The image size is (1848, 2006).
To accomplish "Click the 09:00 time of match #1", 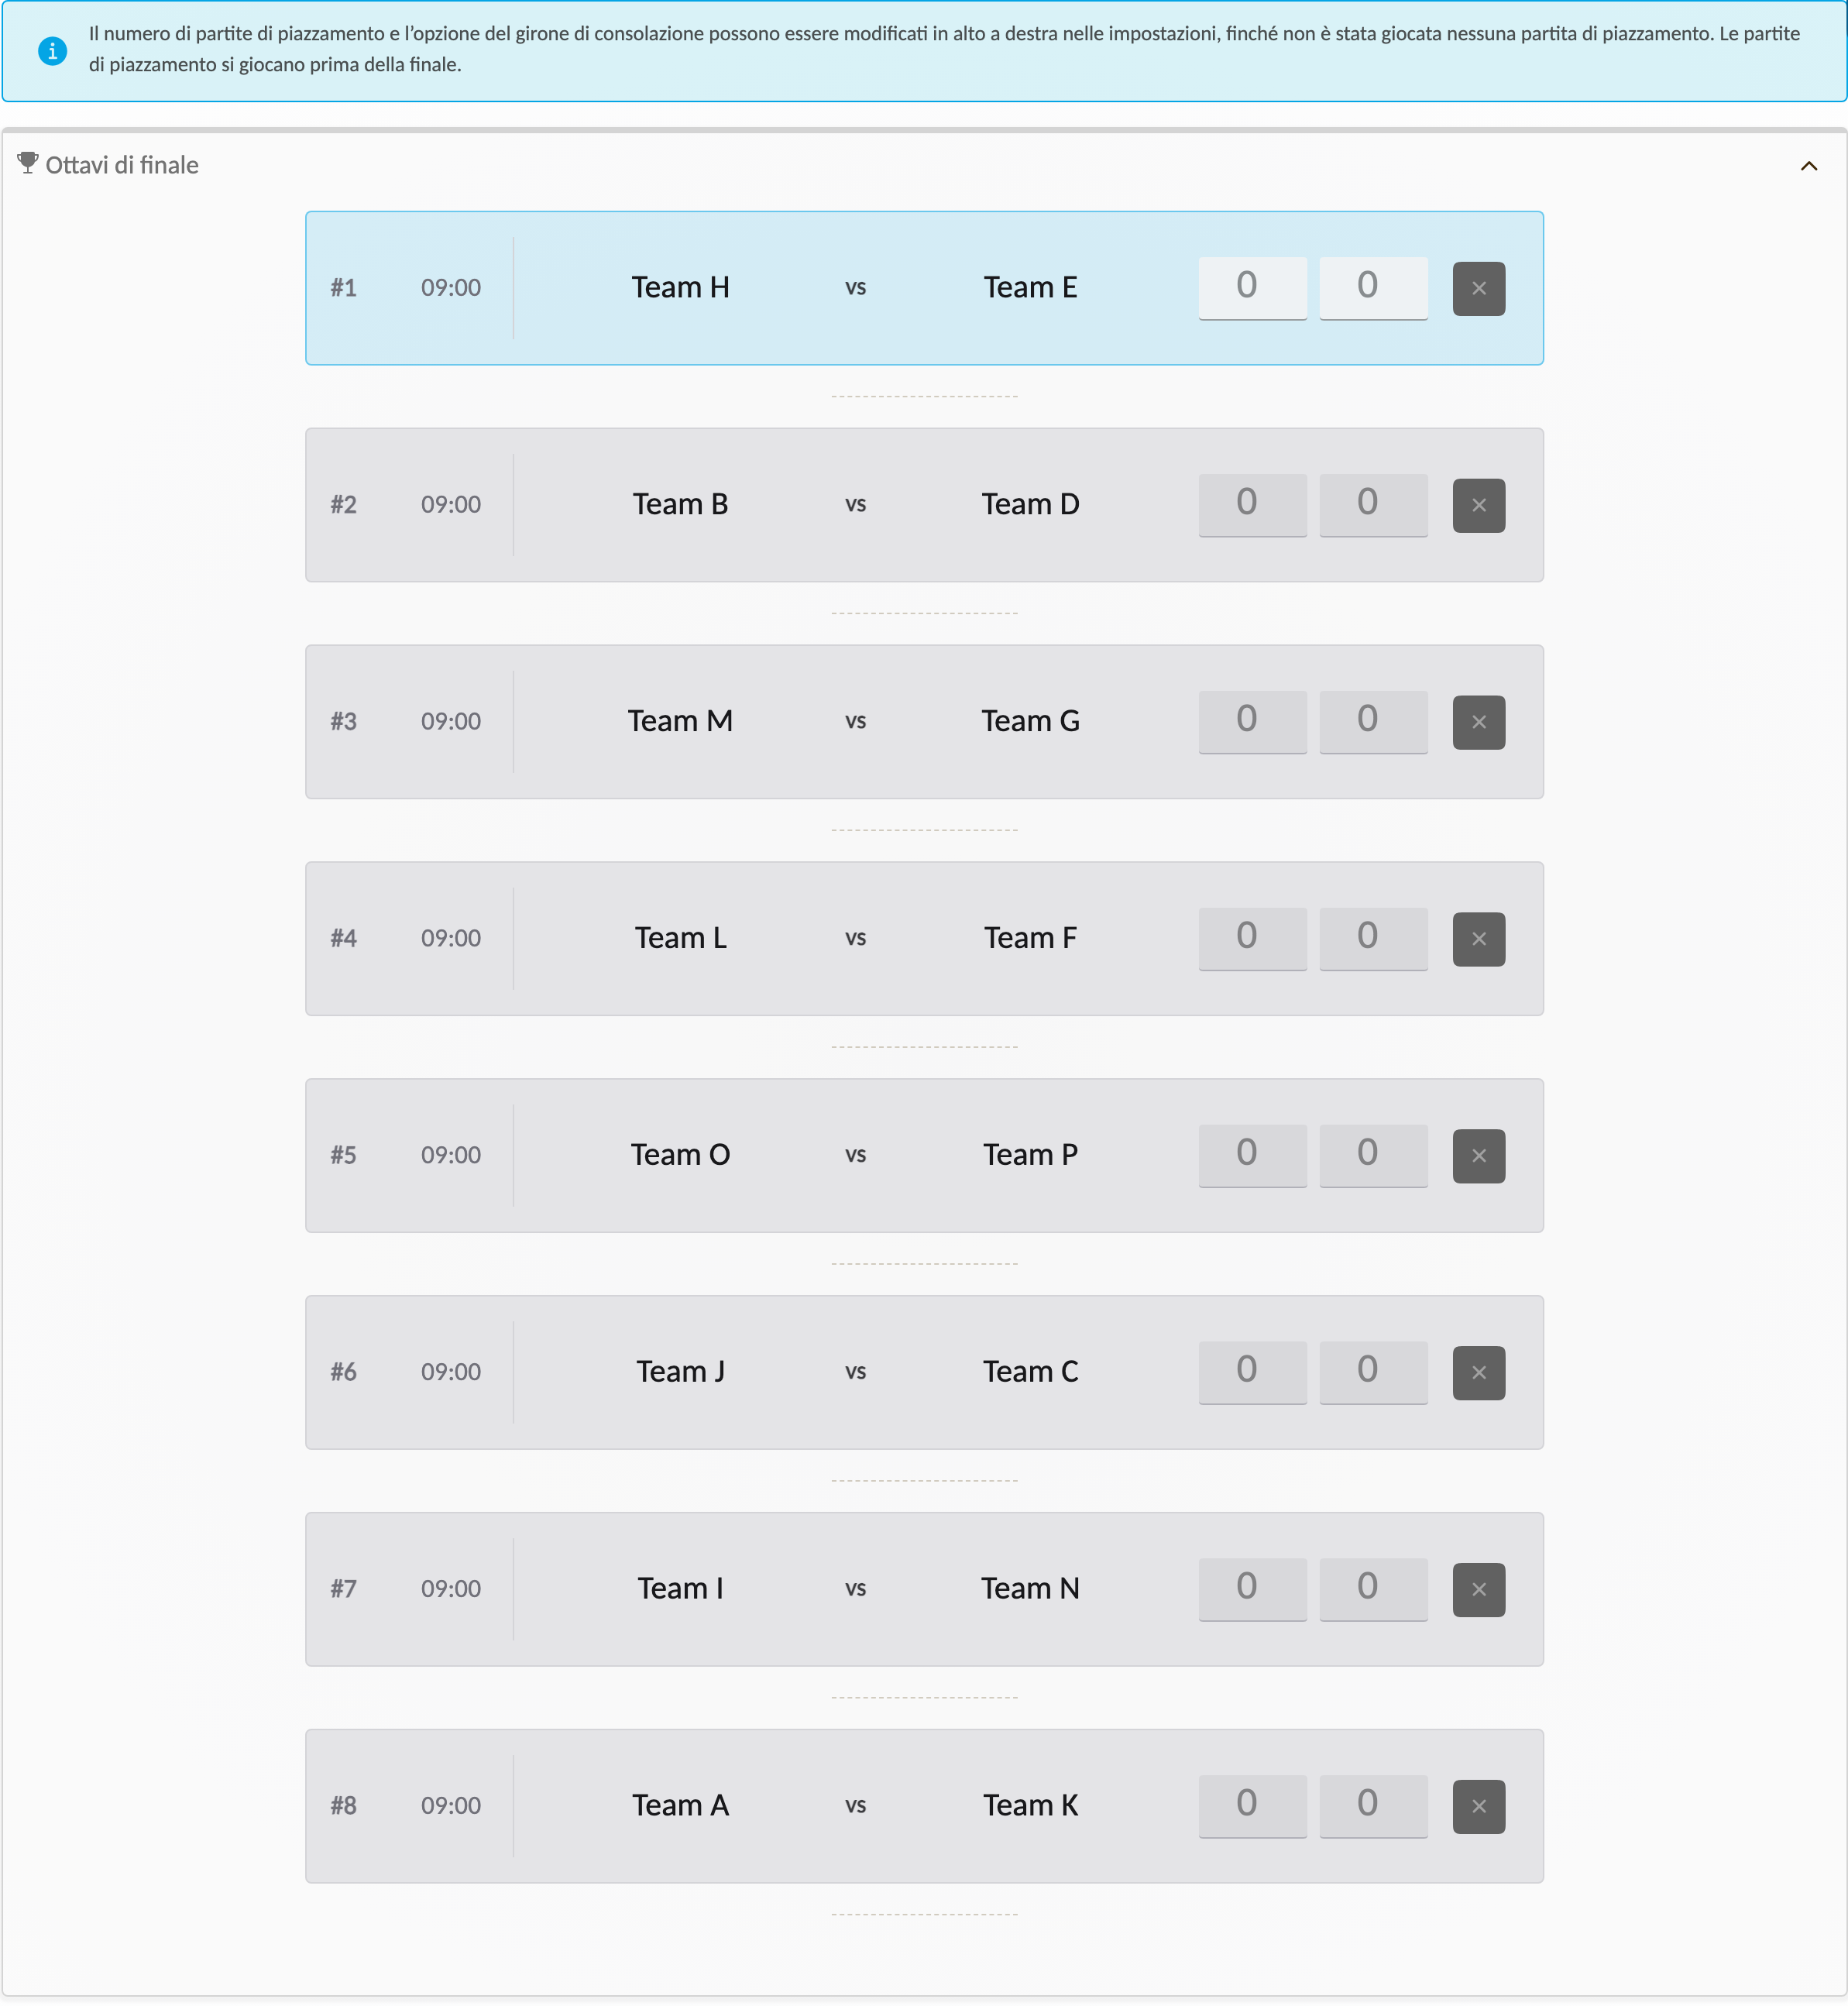I will click(451, 288).
